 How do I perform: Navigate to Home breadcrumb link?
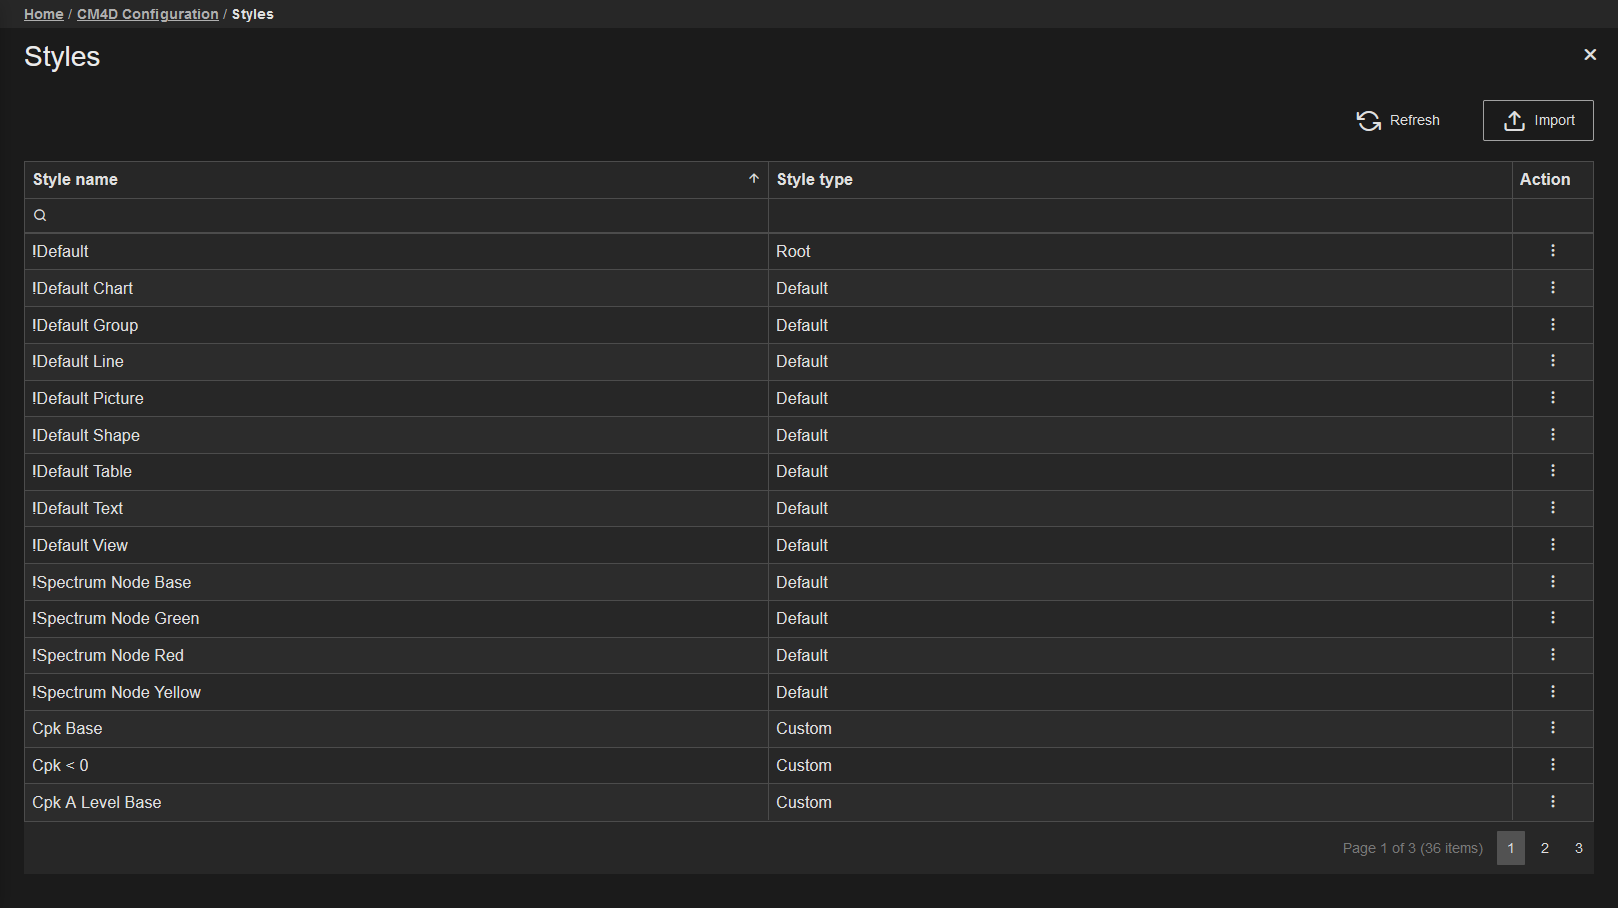[x=43, y=14]
